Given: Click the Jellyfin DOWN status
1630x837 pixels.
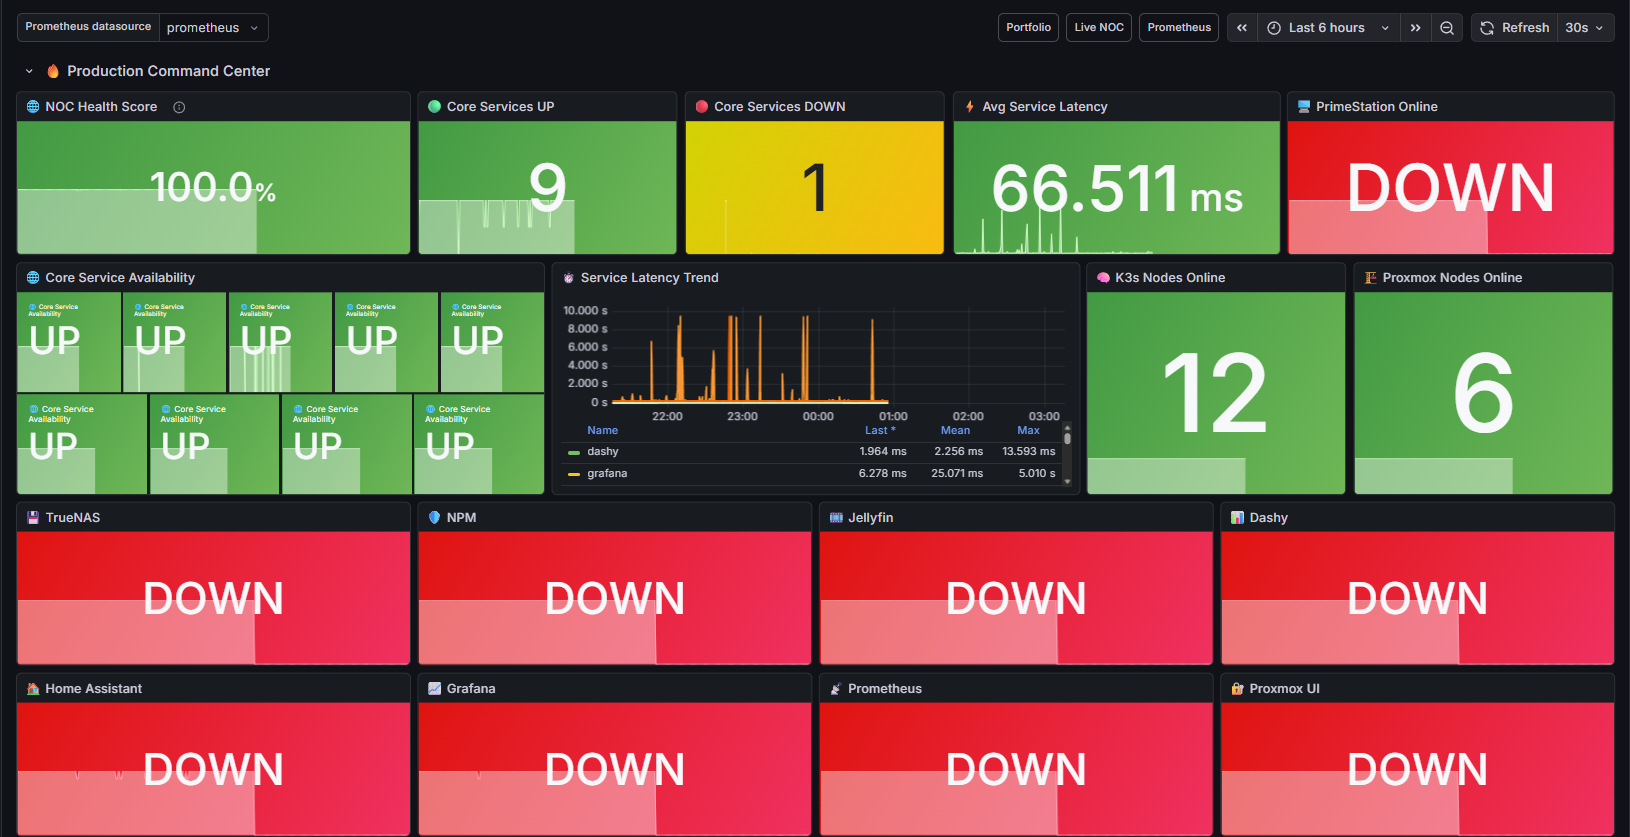Looking at the screenshot, I should coord(1016,598).
